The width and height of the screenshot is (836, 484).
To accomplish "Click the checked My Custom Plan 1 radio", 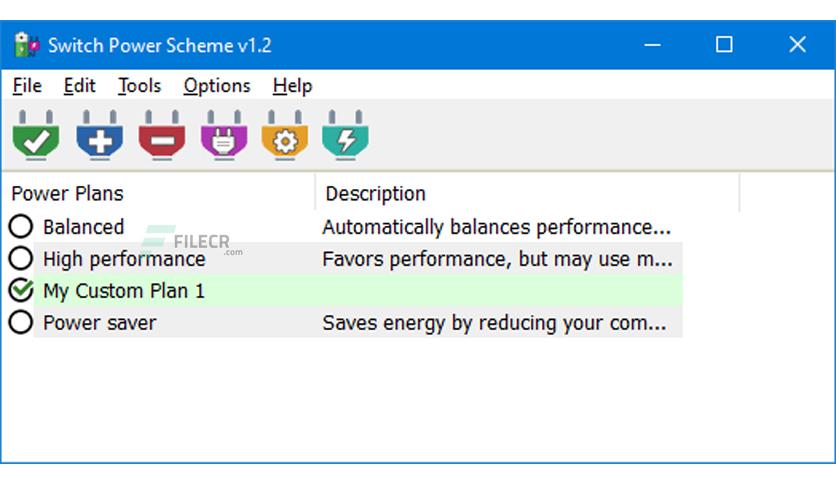I will pos(21,291).
